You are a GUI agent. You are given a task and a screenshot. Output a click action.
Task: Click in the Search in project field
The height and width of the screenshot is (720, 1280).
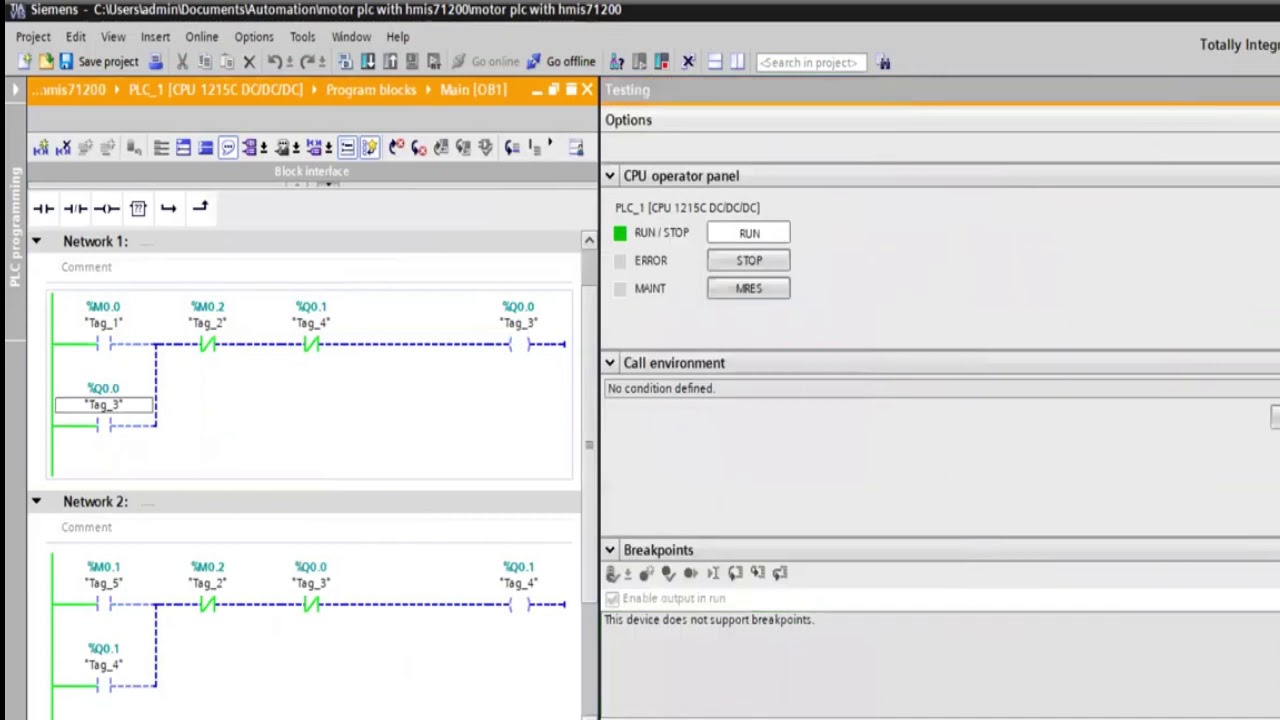[x=810, y=62]
